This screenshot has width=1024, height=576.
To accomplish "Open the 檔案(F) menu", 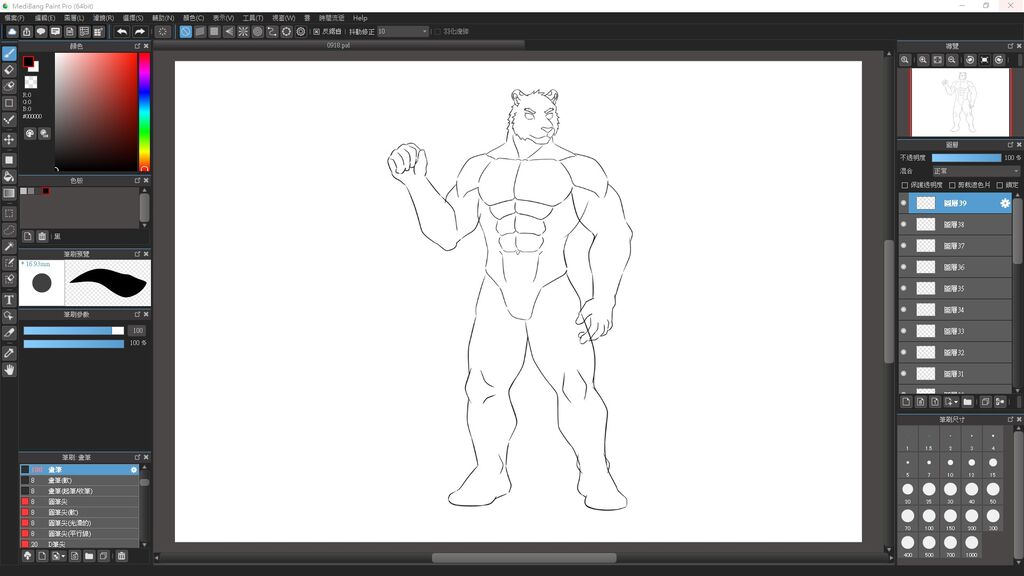I will (16, 18).
